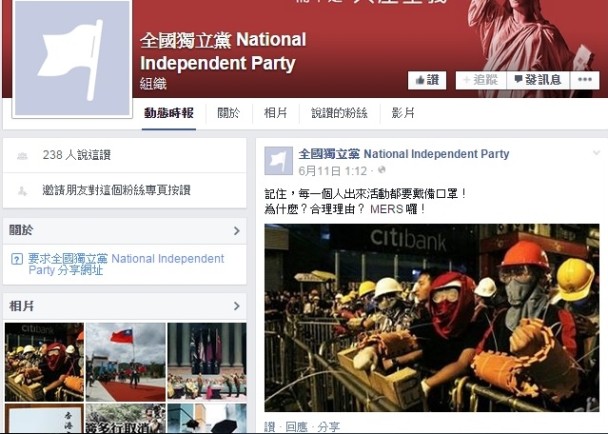Open the 相片 Photos tab
The height and width of the screenshot is (434, 608).
(276, 113)
